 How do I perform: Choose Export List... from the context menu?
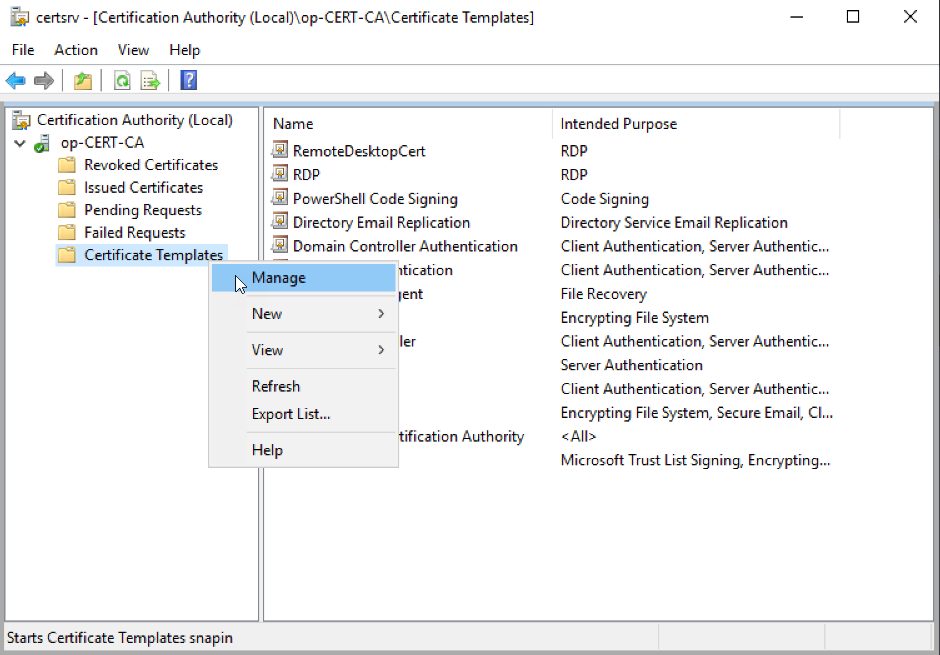[x=303, y=414]
